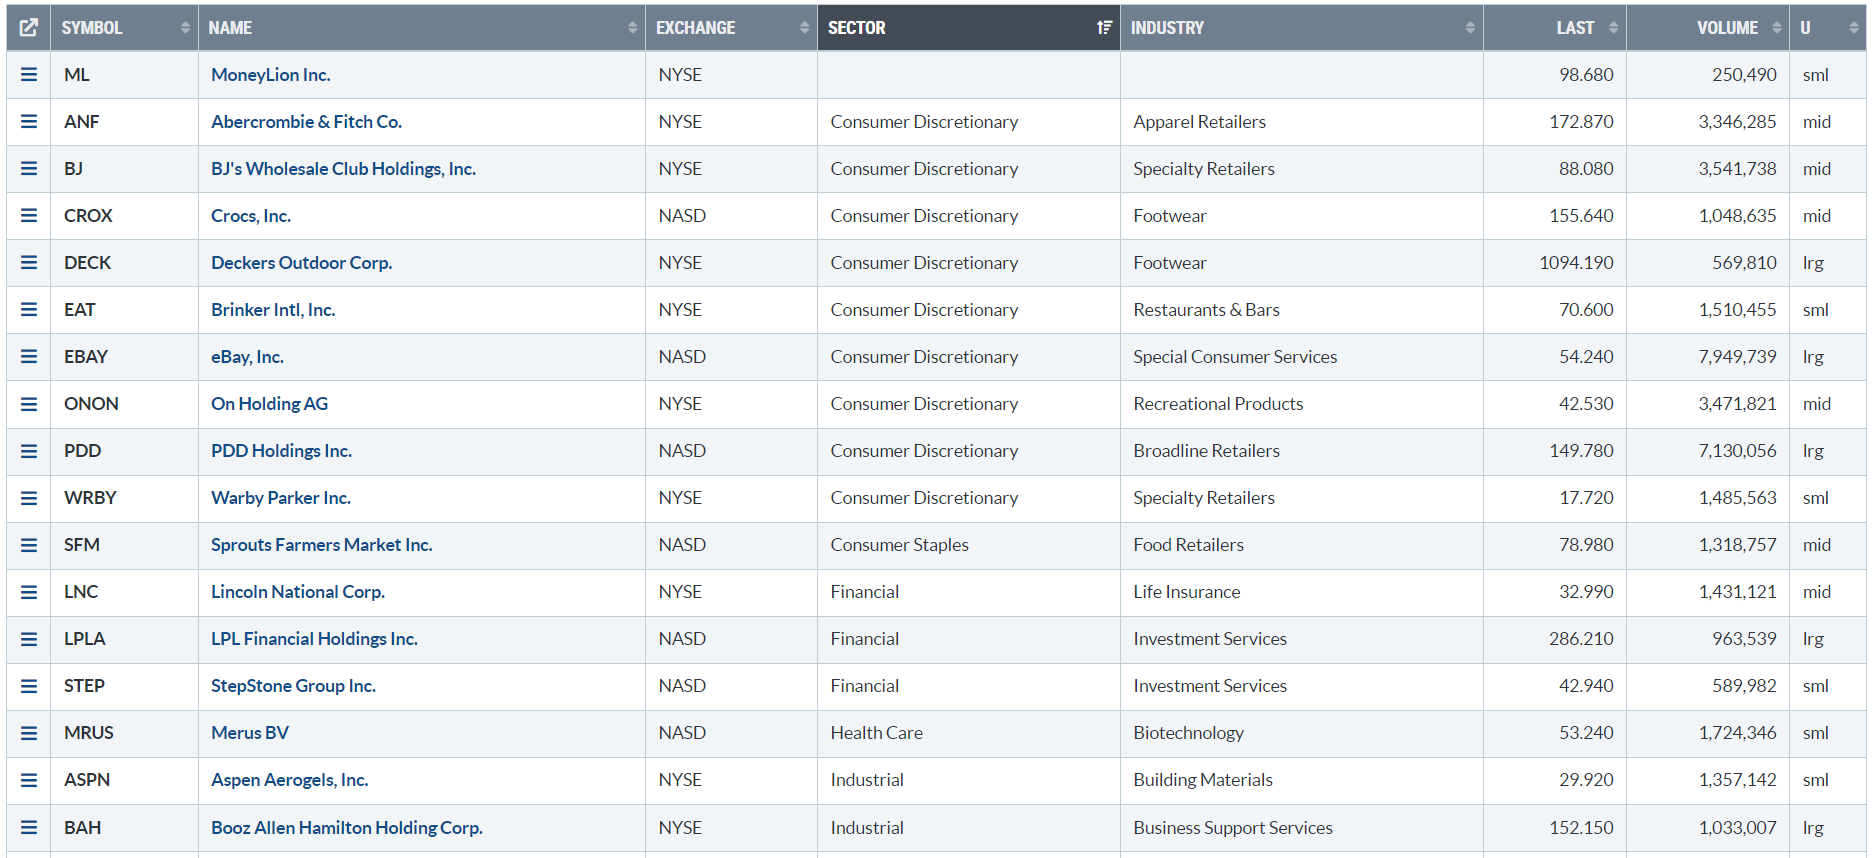The width and height of the screenshot is (1874, 858).
Task: Click the Booz Allen Hamilton Holding Corp. link
Action: click(x=346, y=828)
